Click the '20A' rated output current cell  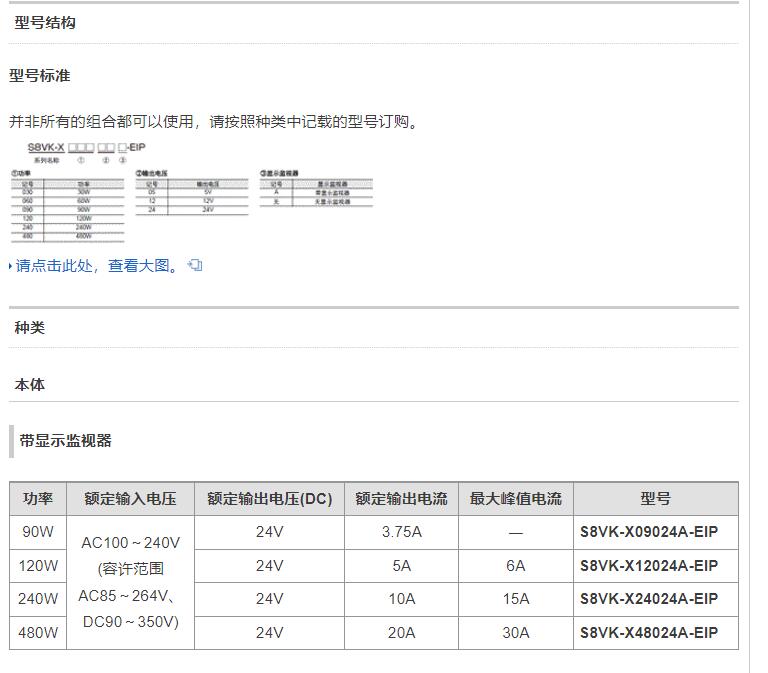click(x=401, y=633)
